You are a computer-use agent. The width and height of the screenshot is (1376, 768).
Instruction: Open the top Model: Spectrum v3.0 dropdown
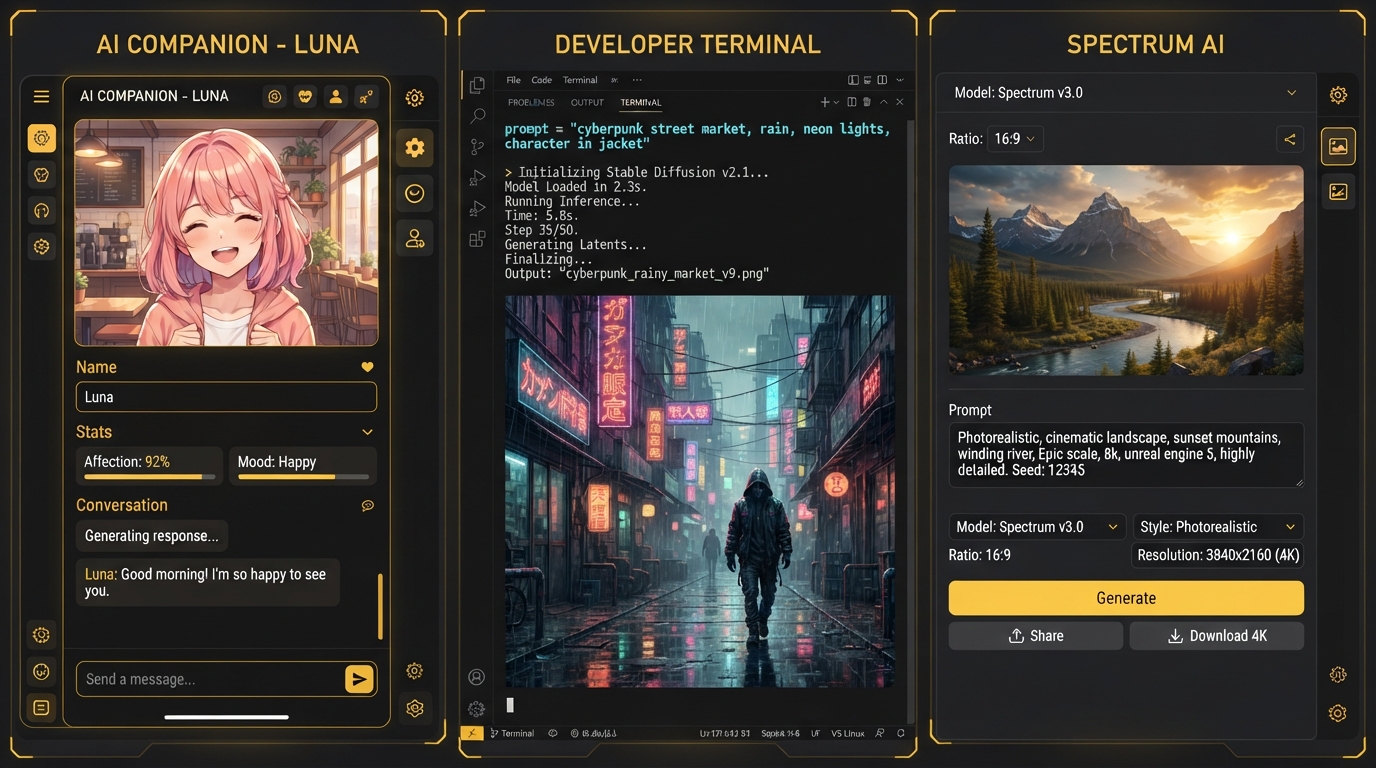point(1125,93)
